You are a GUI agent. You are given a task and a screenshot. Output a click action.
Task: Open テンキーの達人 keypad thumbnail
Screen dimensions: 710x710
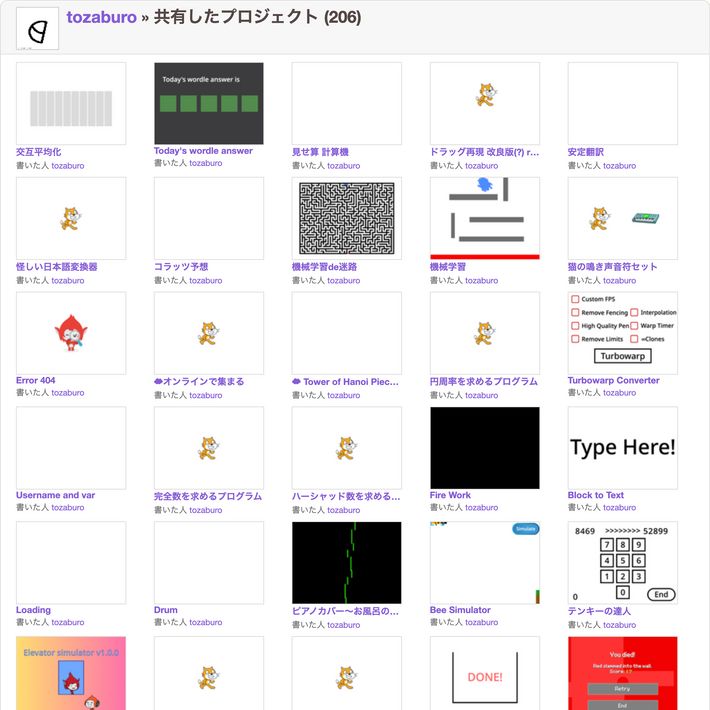pos(623,562)
